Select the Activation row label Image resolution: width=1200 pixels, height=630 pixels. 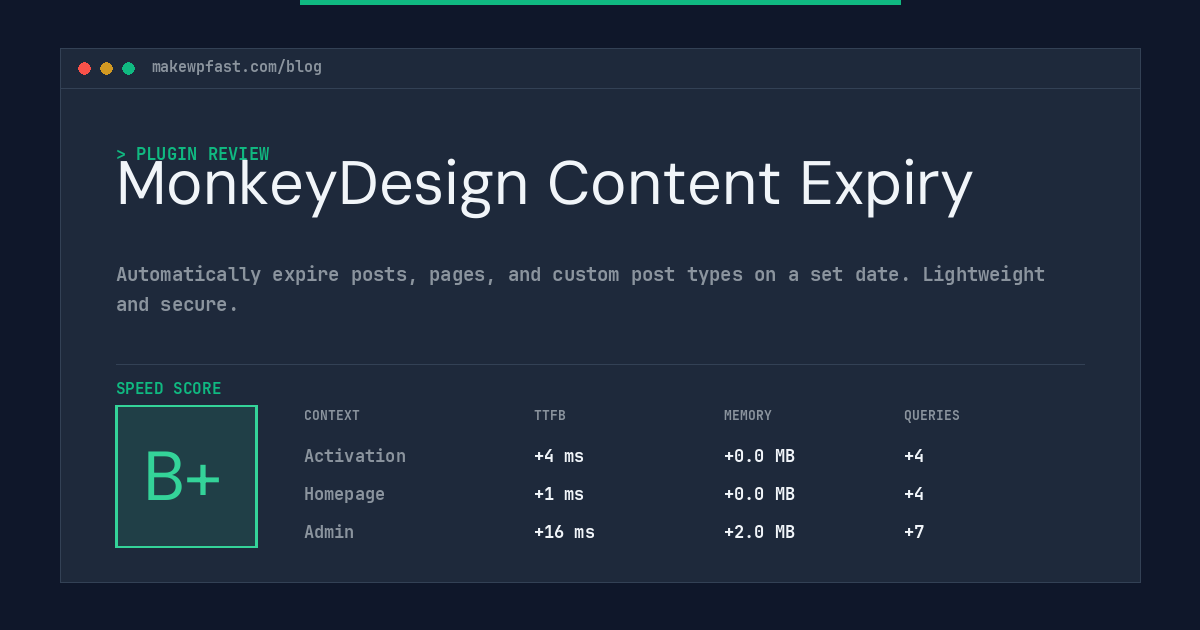(x=355, y=456)
